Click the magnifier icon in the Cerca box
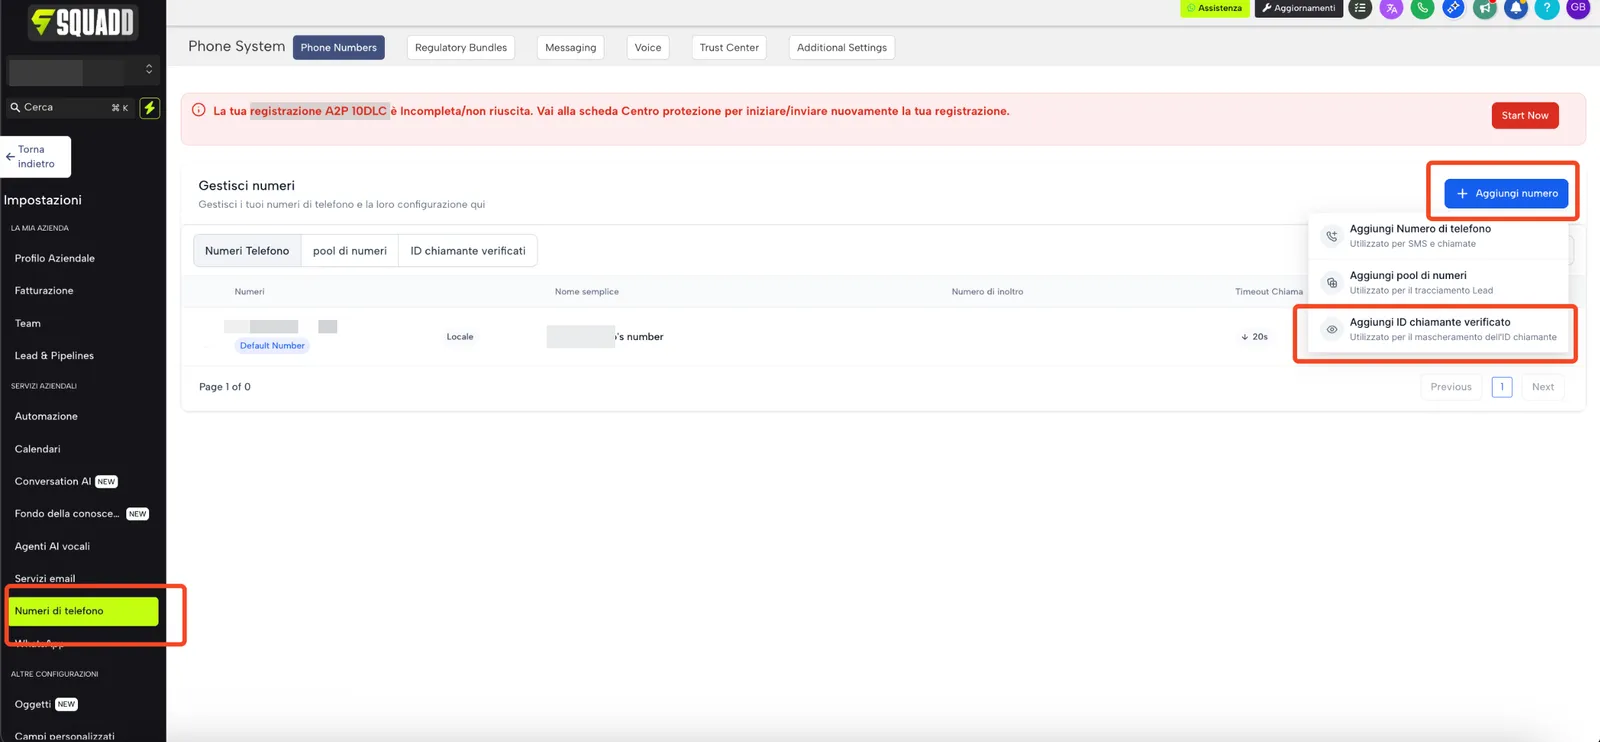The image size is (1600, 742). [15, 107]
